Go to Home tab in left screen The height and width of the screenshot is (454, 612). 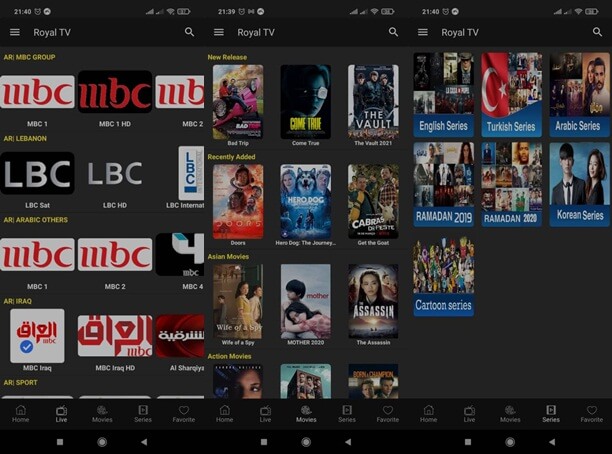[x=21, y=414]
